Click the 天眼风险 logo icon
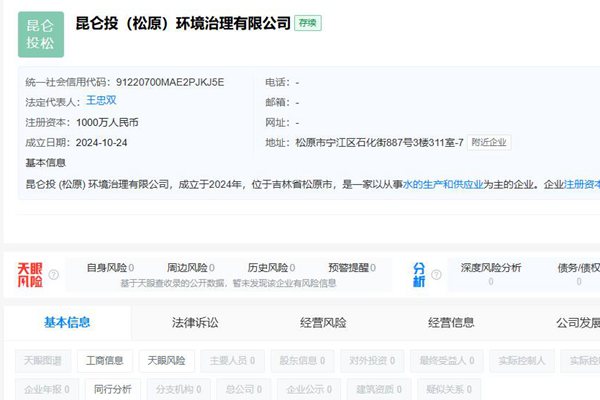The image size is (600, 400). coord(30,275)
